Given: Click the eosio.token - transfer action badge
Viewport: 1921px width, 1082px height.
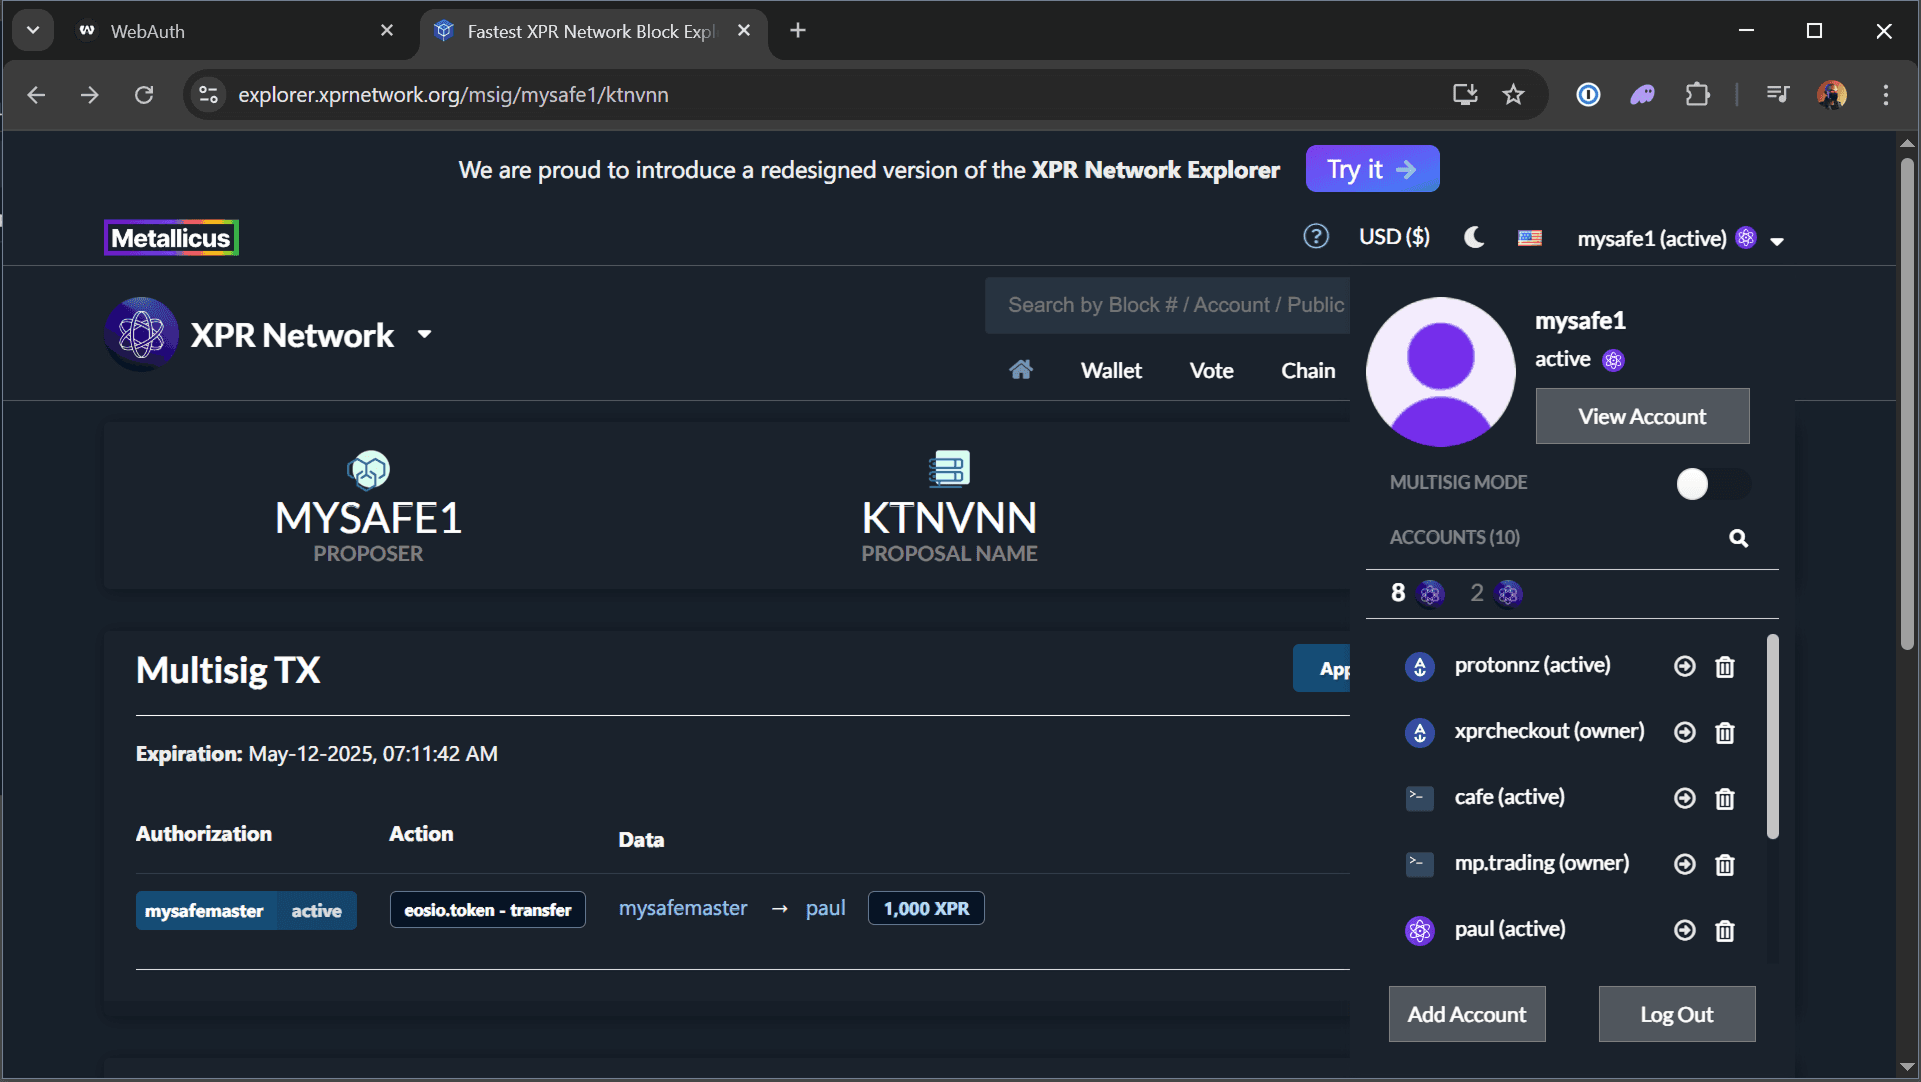Looking at the screenshot, I should (488, 910).
